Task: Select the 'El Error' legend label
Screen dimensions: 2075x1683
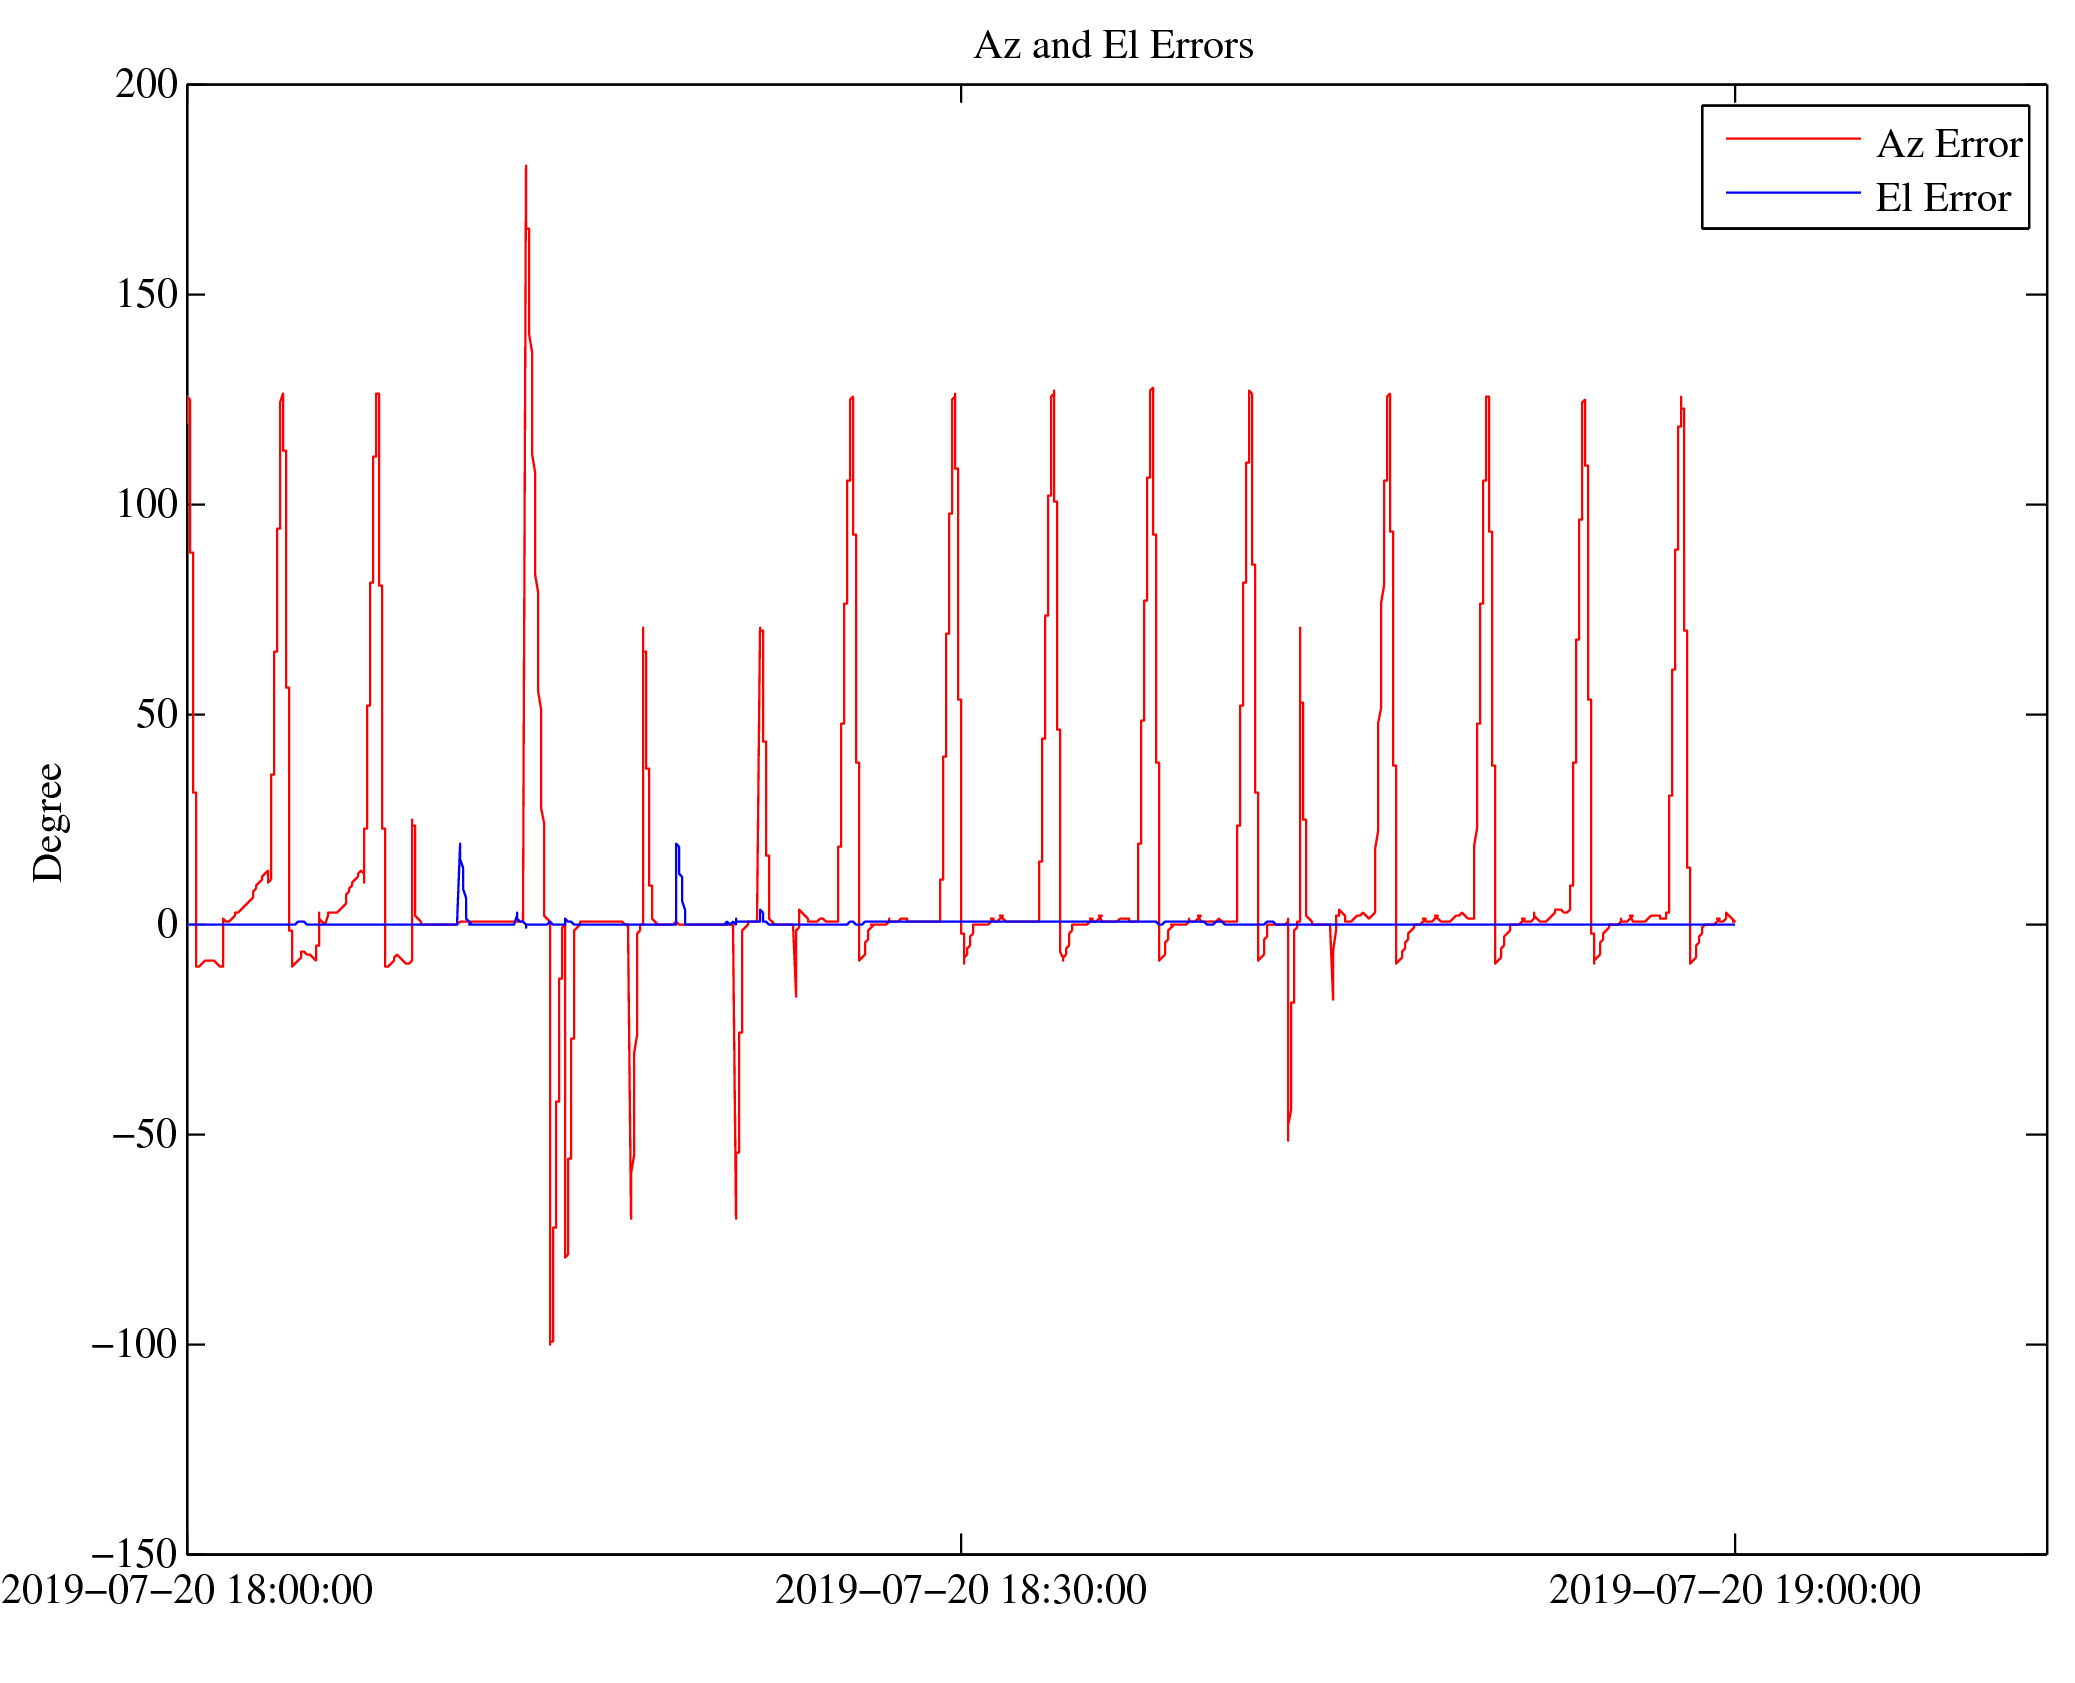Action: (1942, 198)
